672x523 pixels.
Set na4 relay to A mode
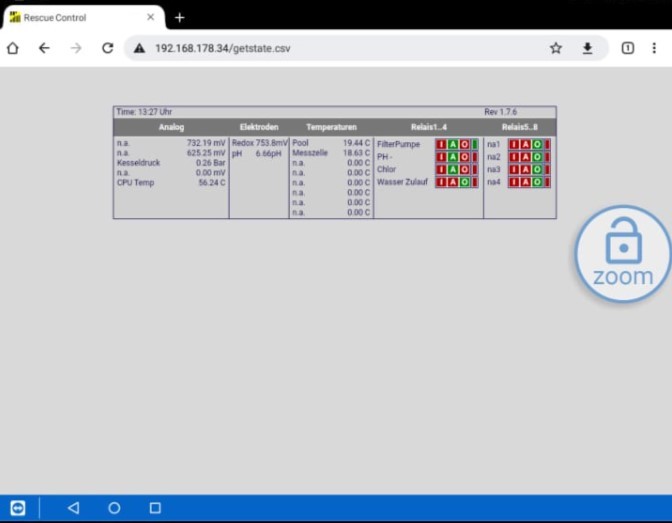click(525, 182)
